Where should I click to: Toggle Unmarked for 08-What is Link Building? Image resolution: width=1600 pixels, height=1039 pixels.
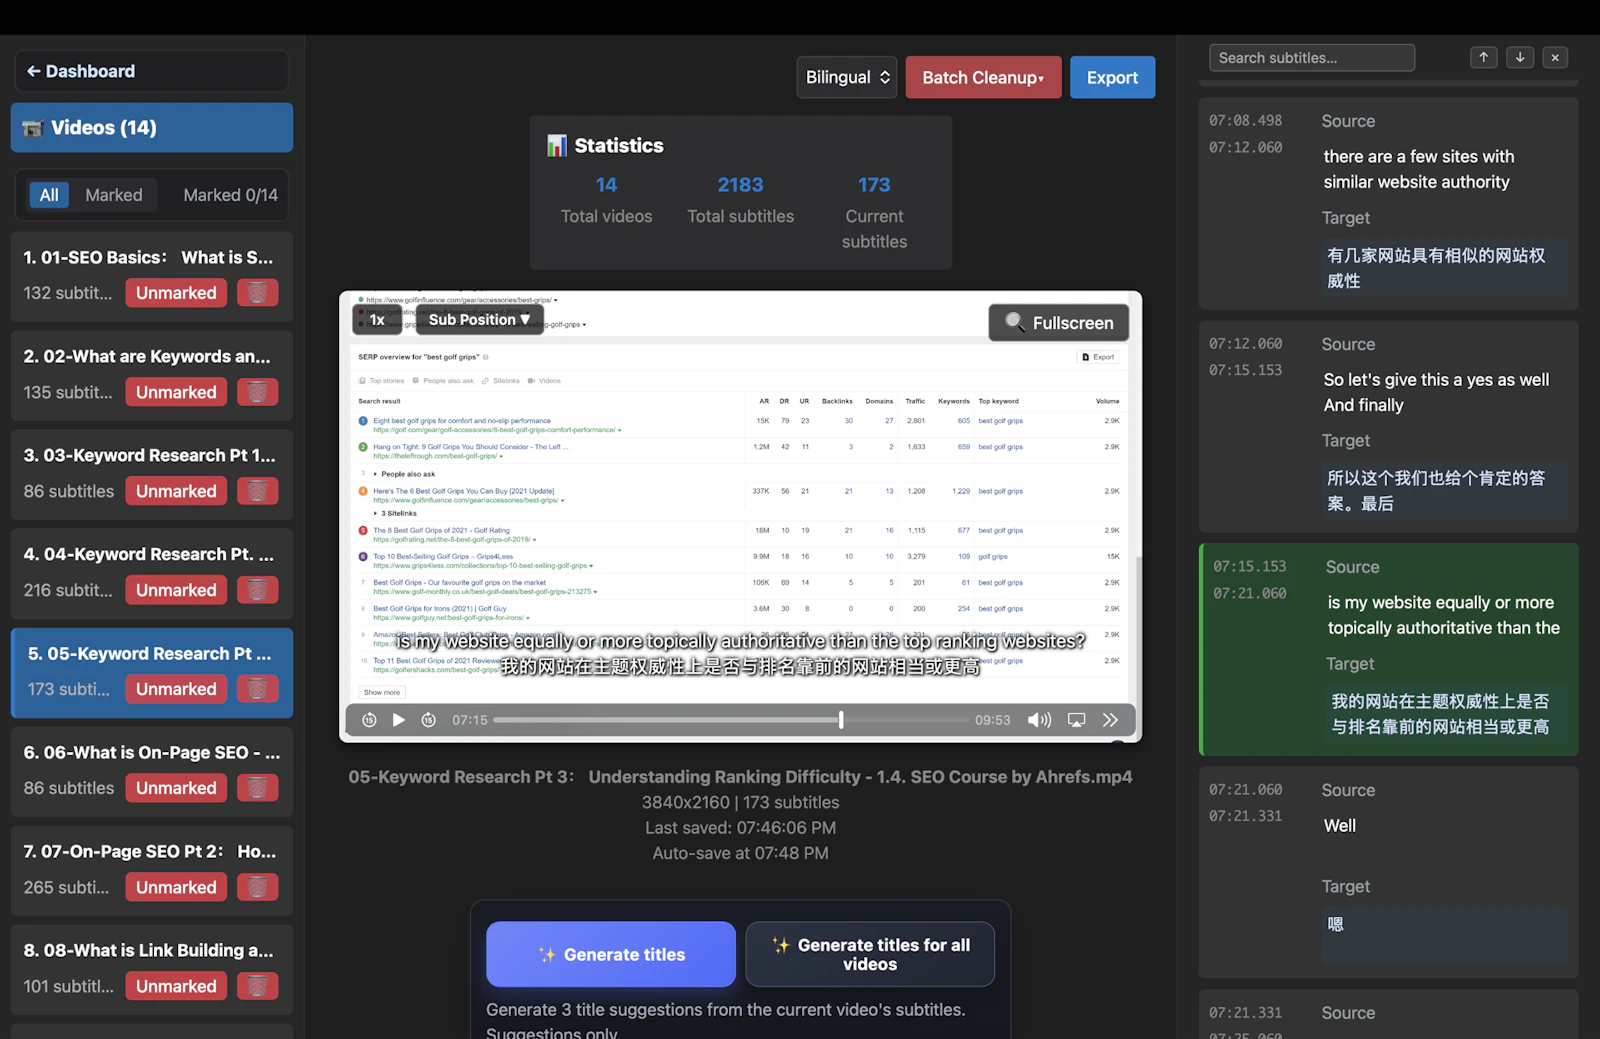click(176, 986)
